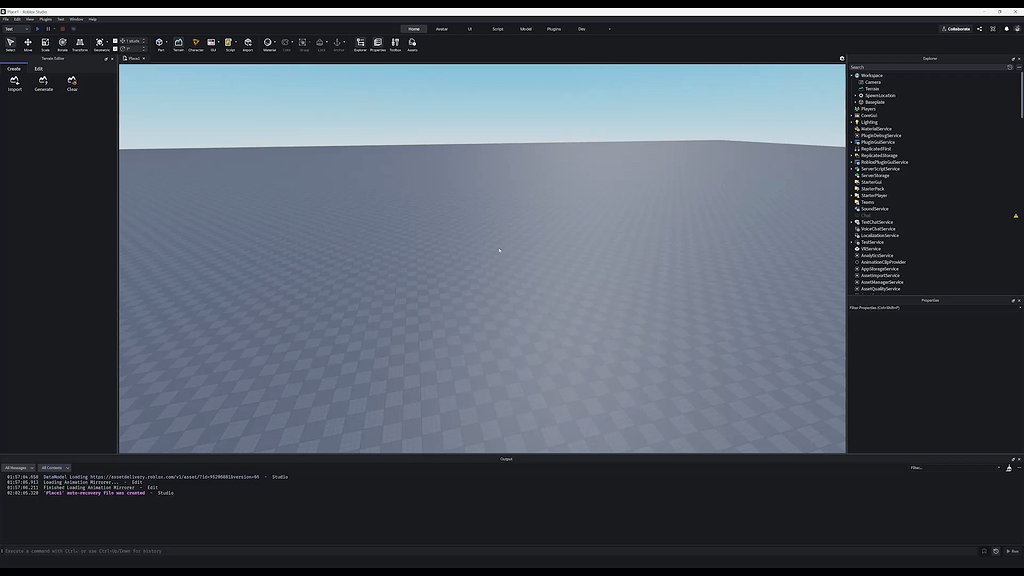The image size is (1024, 576).
Task: Toggle the Explorer panel button
Action: (360, 44)
